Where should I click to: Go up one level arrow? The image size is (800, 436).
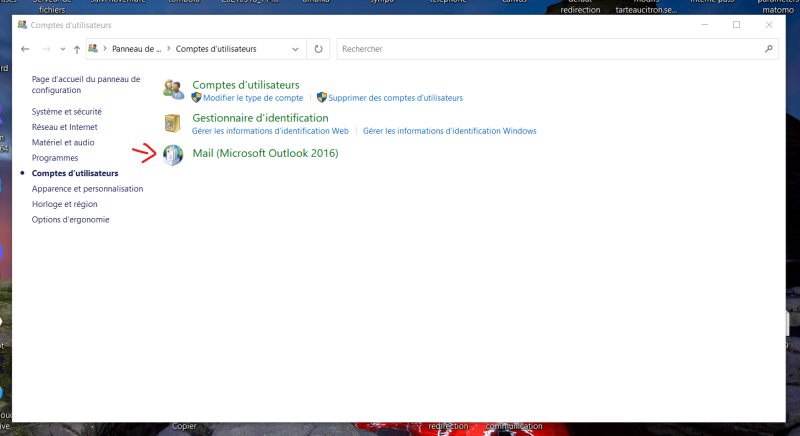pyautogui.click(x=77, y=49)
